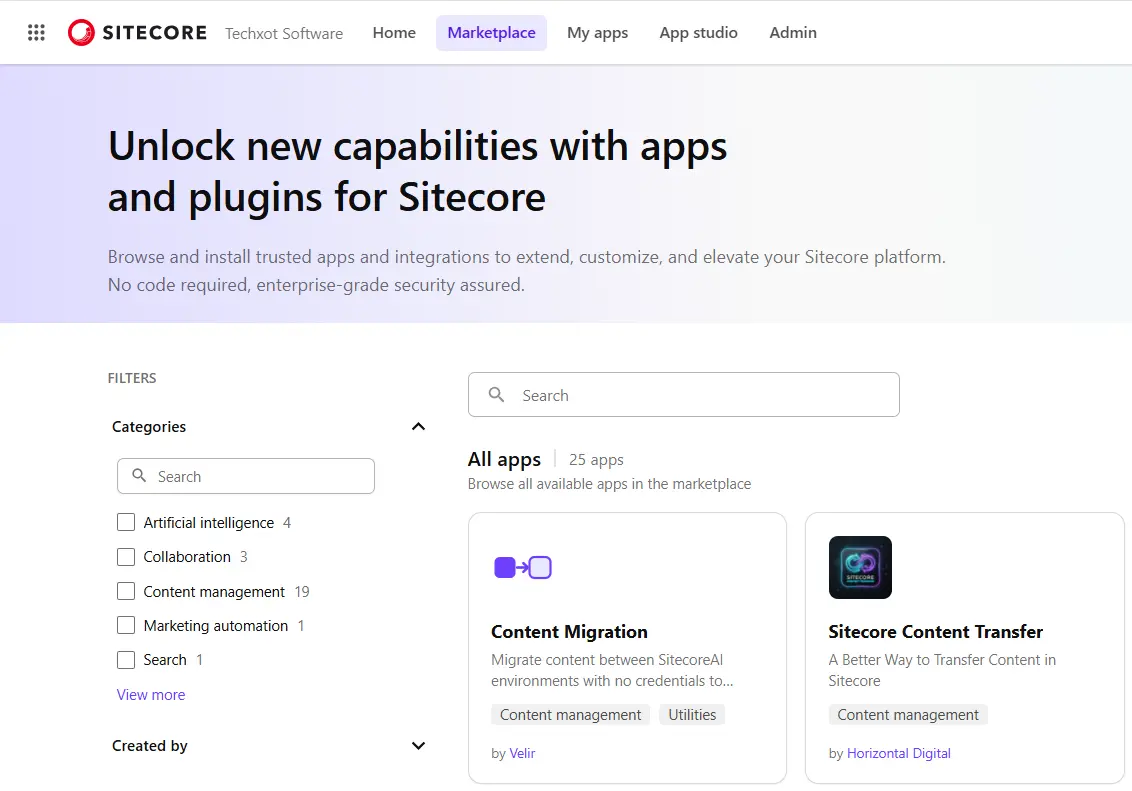Image resolution: width=1132 pixels, height=791 pixels.
Task: Open the My apps tab
Action: click(x=597, y=32)
